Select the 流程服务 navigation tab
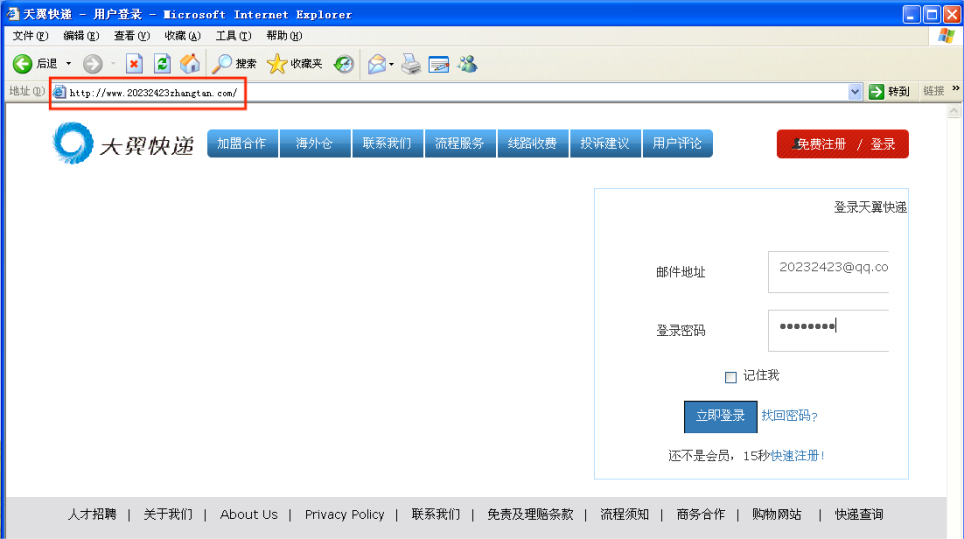Image resolution: width=964 pixels, height=539 pixels. tap(460, 143)
